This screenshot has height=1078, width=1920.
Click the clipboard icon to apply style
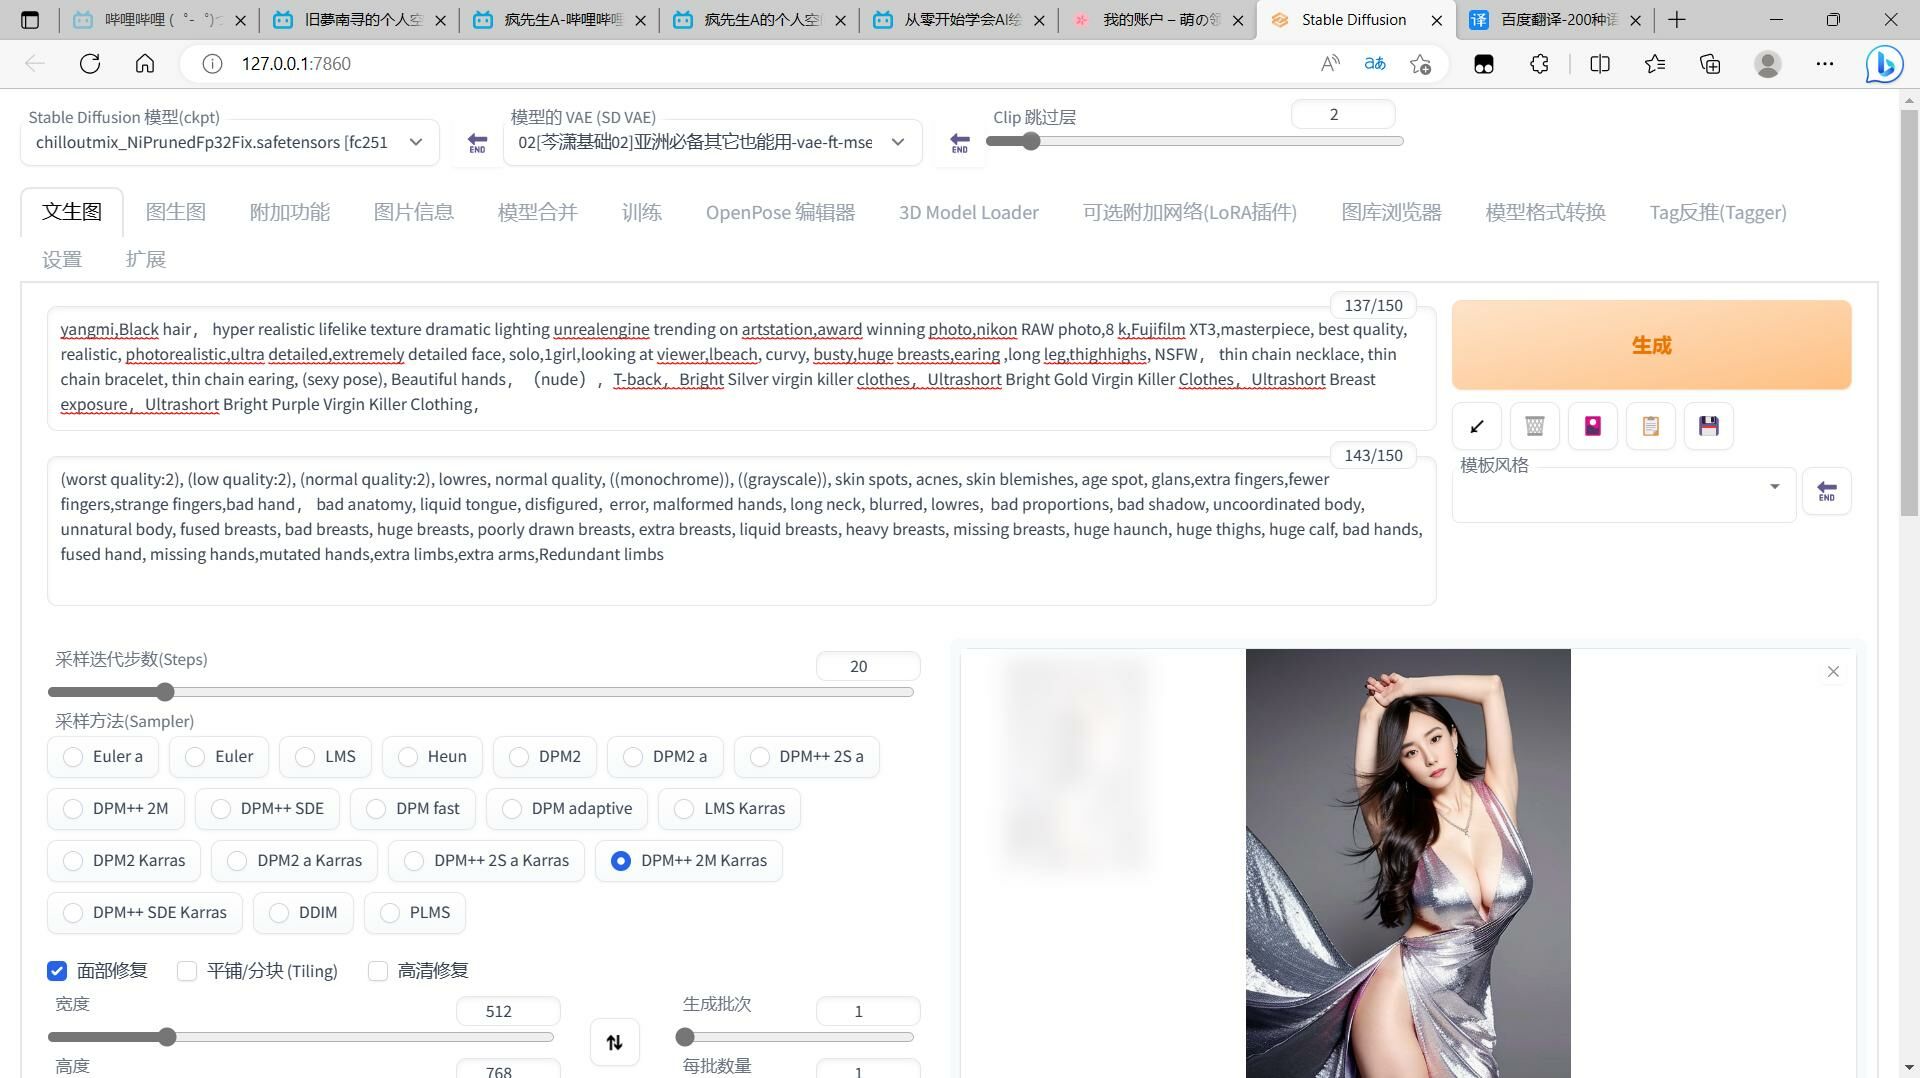1651,426
